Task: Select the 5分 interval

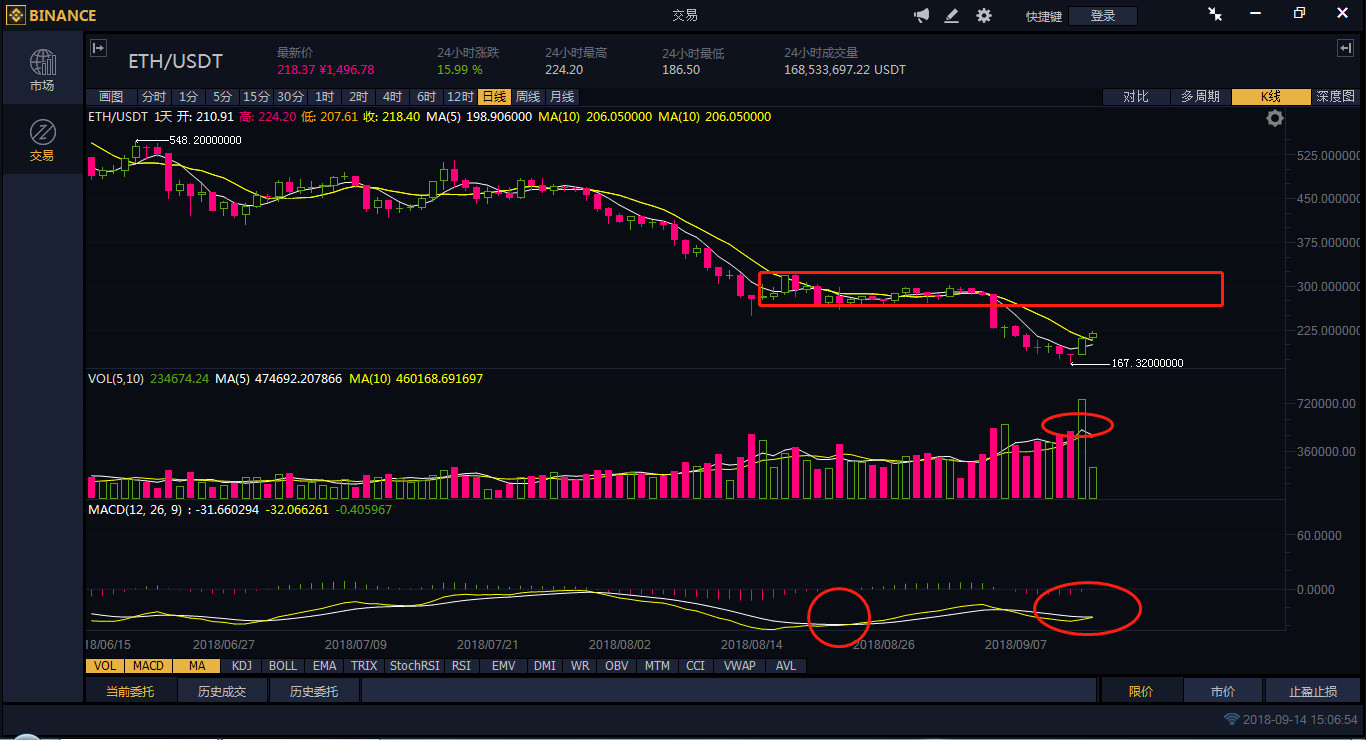Action: coord(222,97)
